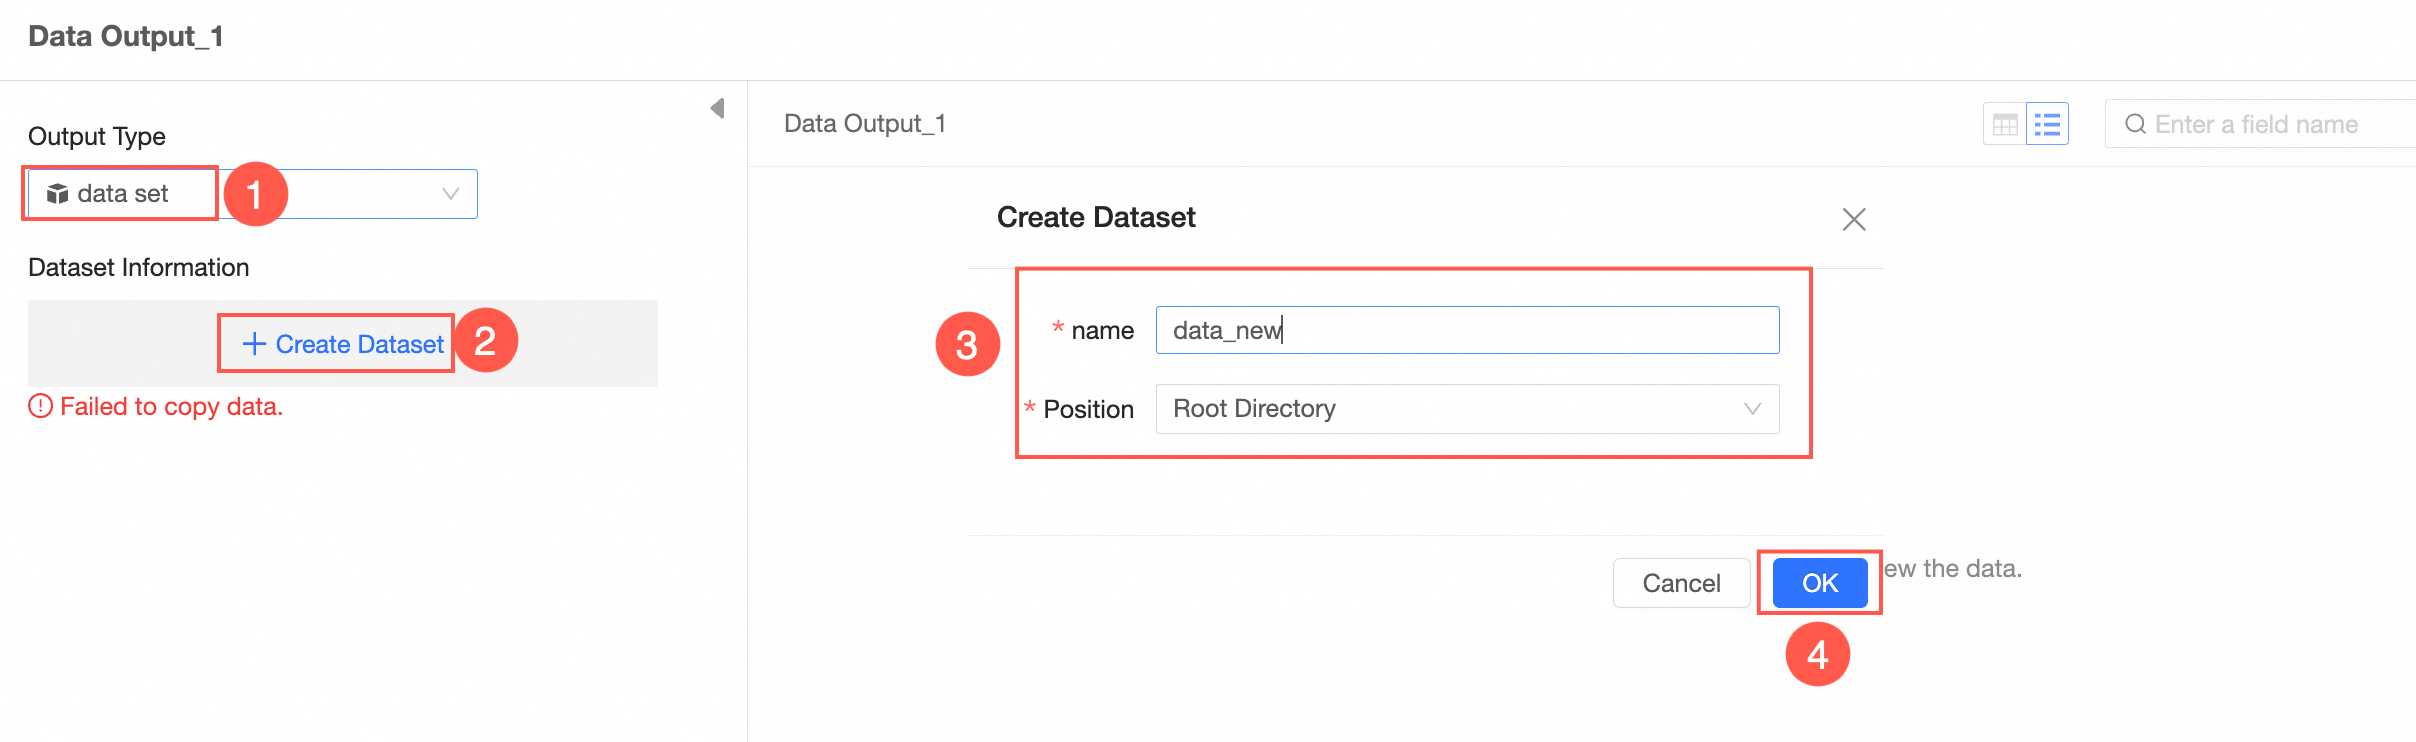Confirm dataset creation with the OK button
This screenshot has width=2416, height=742.
click(x=1819, y=583)
